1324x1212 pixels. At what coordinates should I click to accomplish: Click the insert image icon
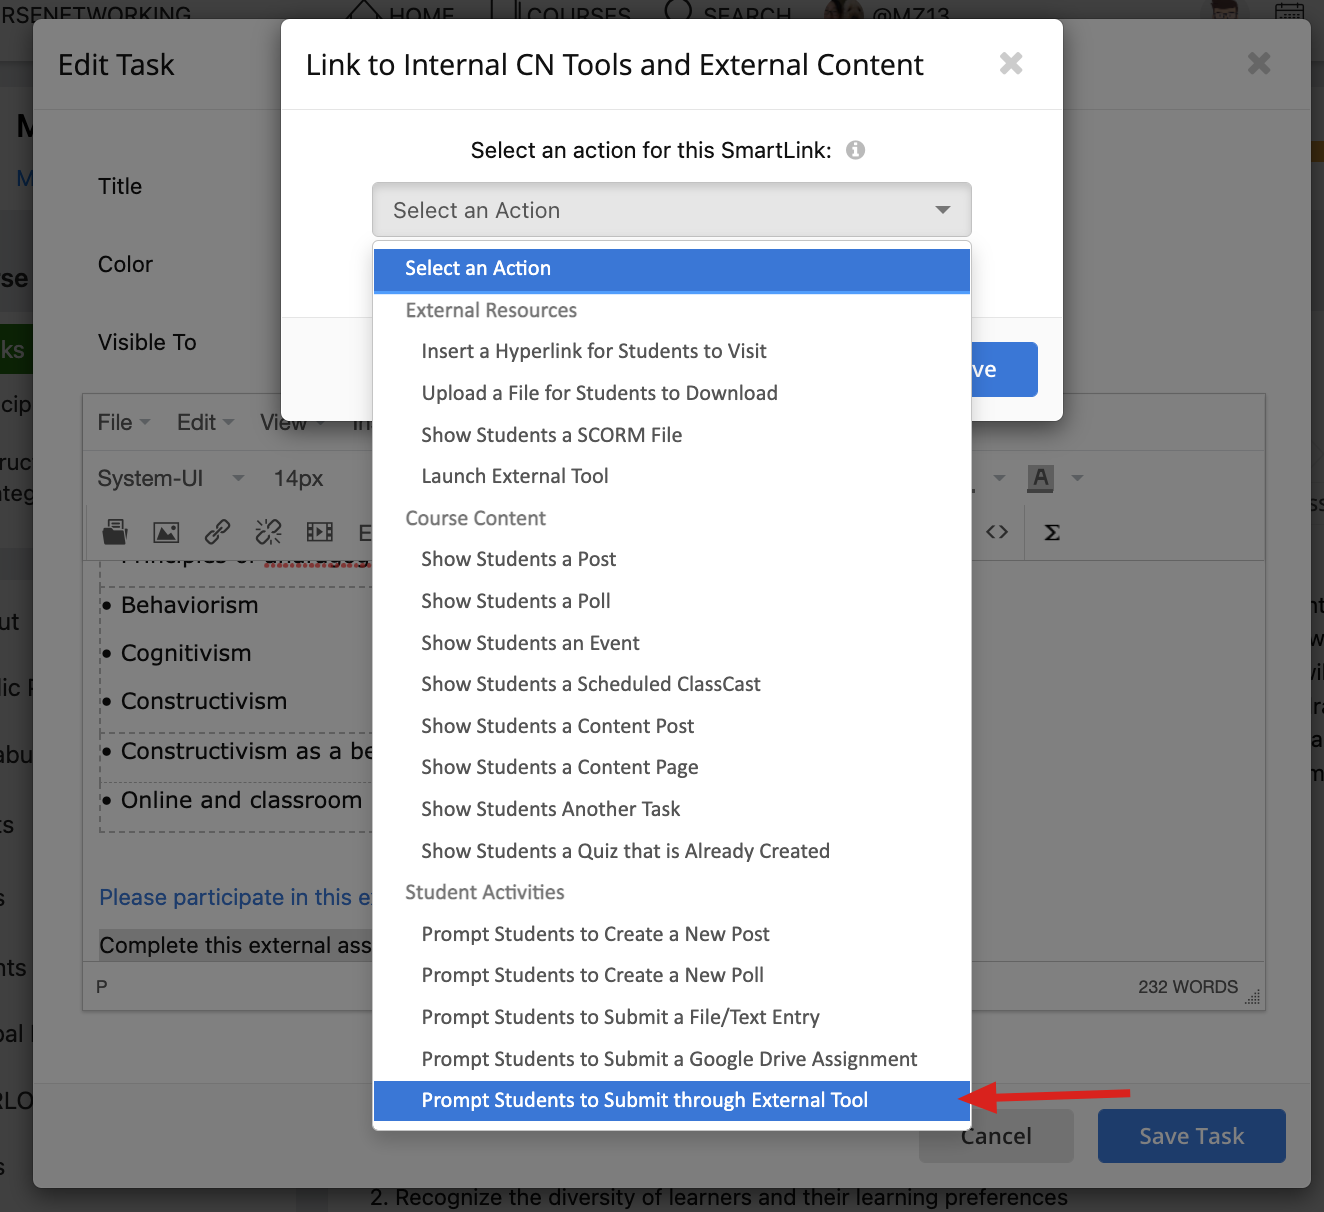[x=166, y=532]
